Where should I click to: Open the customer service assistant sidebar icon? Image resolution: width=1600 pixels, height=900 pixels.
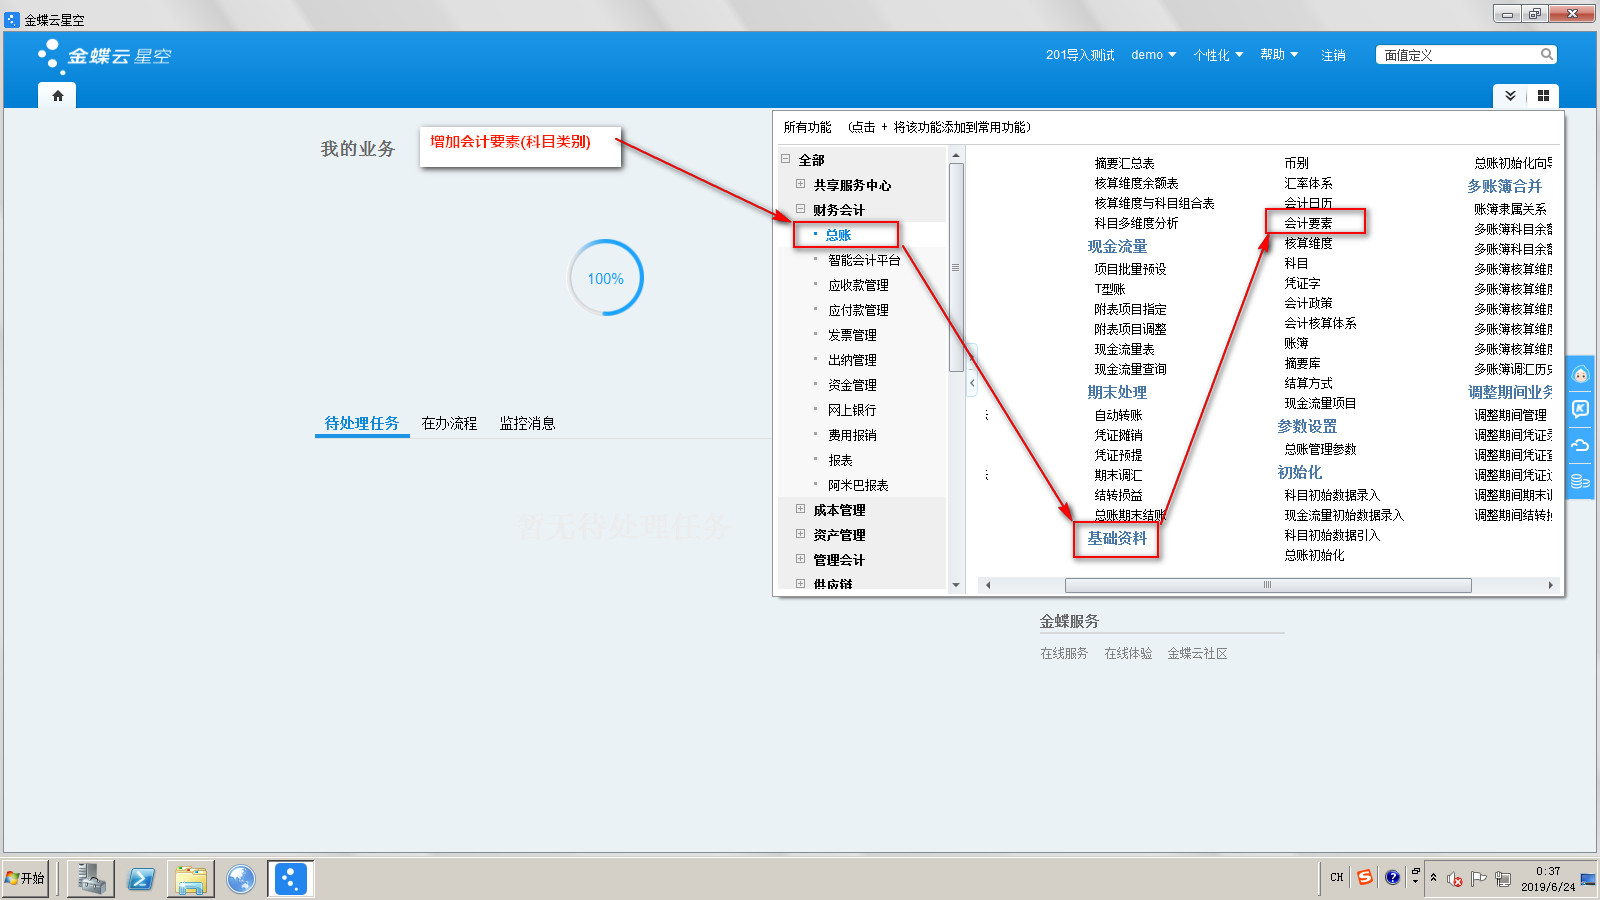1580,375
